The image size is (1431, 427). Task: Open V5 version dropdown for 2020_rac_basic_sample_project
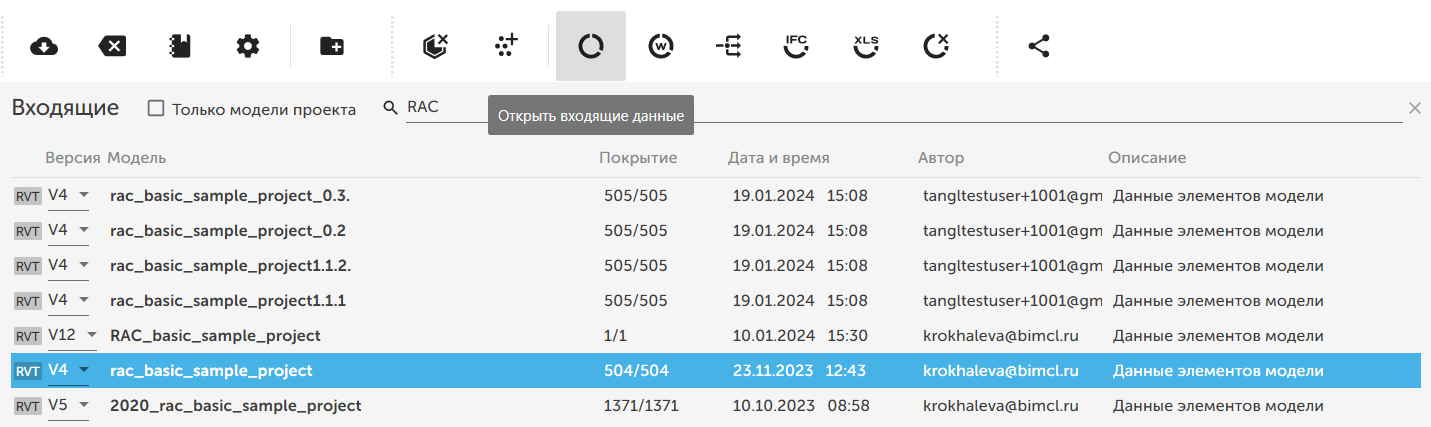(69, 406)
